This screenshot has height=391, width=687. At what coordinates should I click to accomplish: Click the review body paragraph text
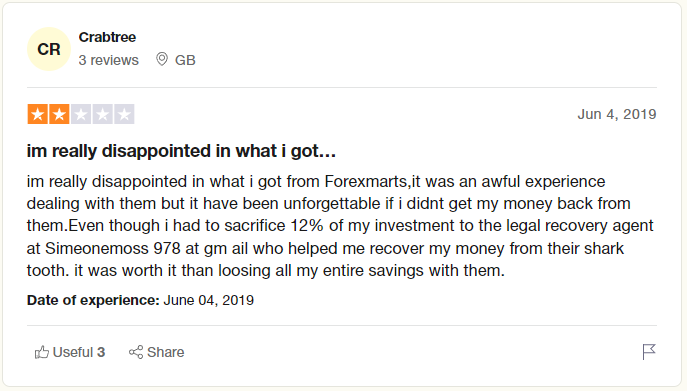click(340, 226)
